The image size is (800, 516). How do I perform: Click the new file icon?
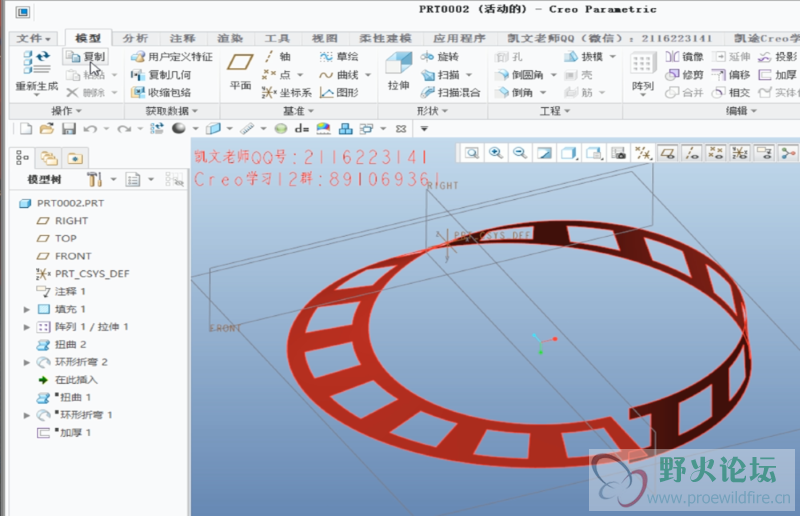click(26, 129)
